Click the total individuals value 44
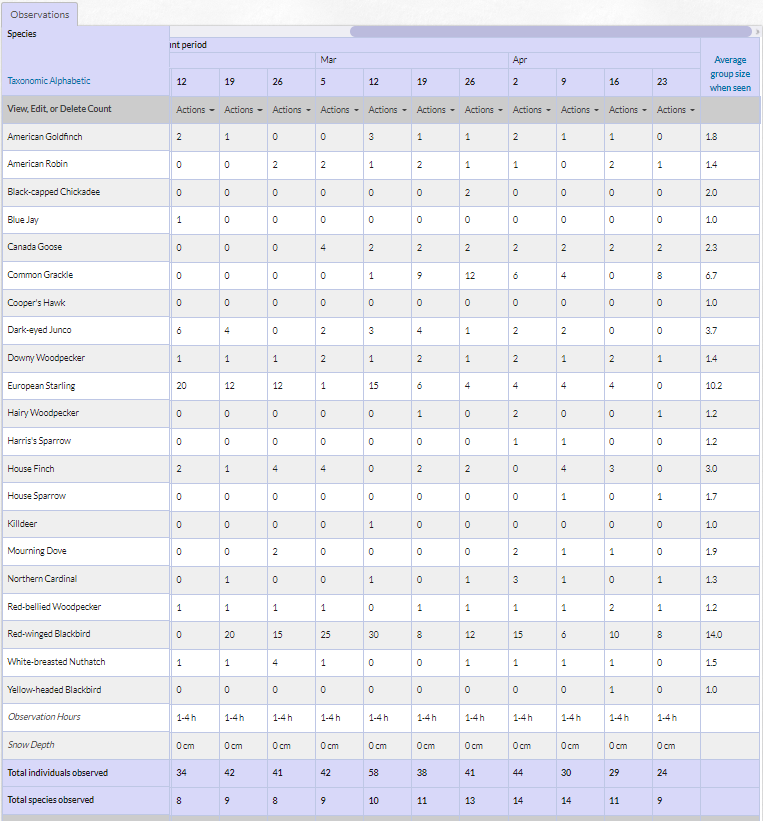Screen dimensions: 763x821 [x=518, y=773]
